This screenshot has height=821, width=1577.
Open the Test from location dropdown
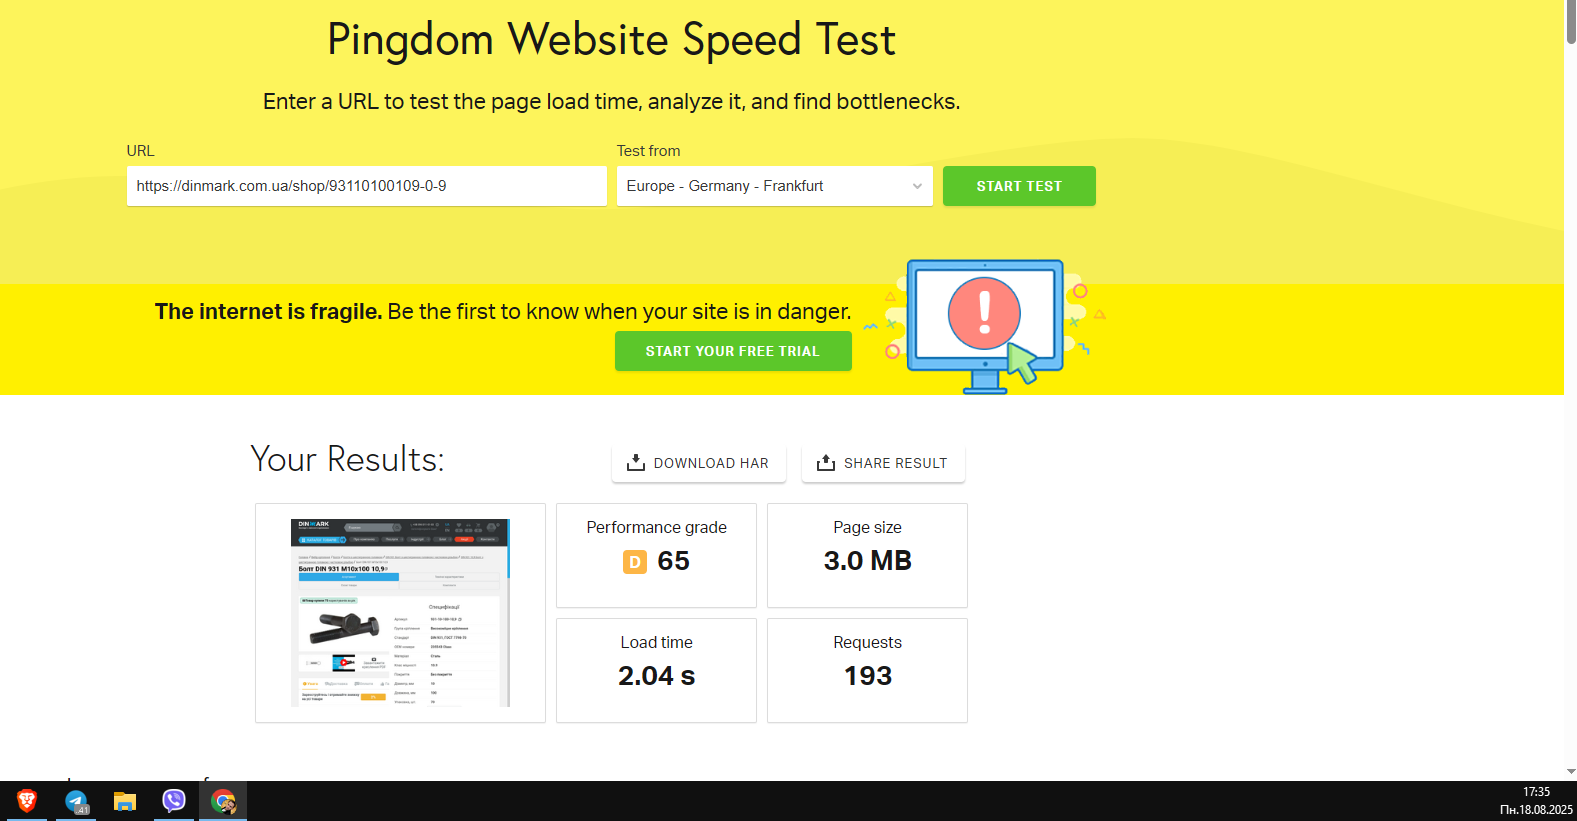click(774, 186)
